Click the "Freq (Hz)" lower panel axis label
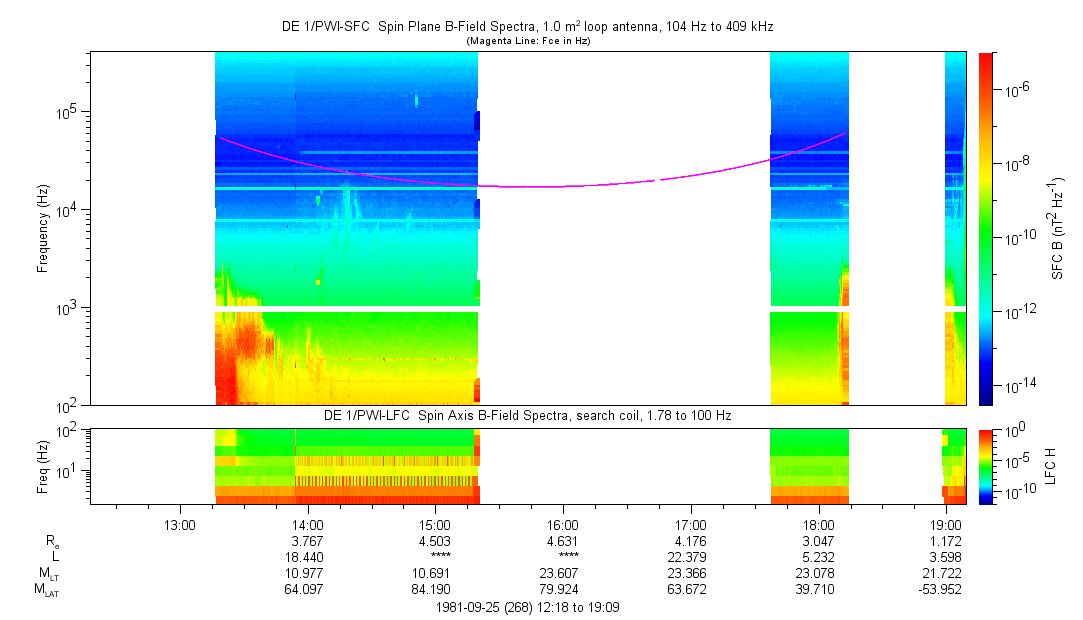 43,466
